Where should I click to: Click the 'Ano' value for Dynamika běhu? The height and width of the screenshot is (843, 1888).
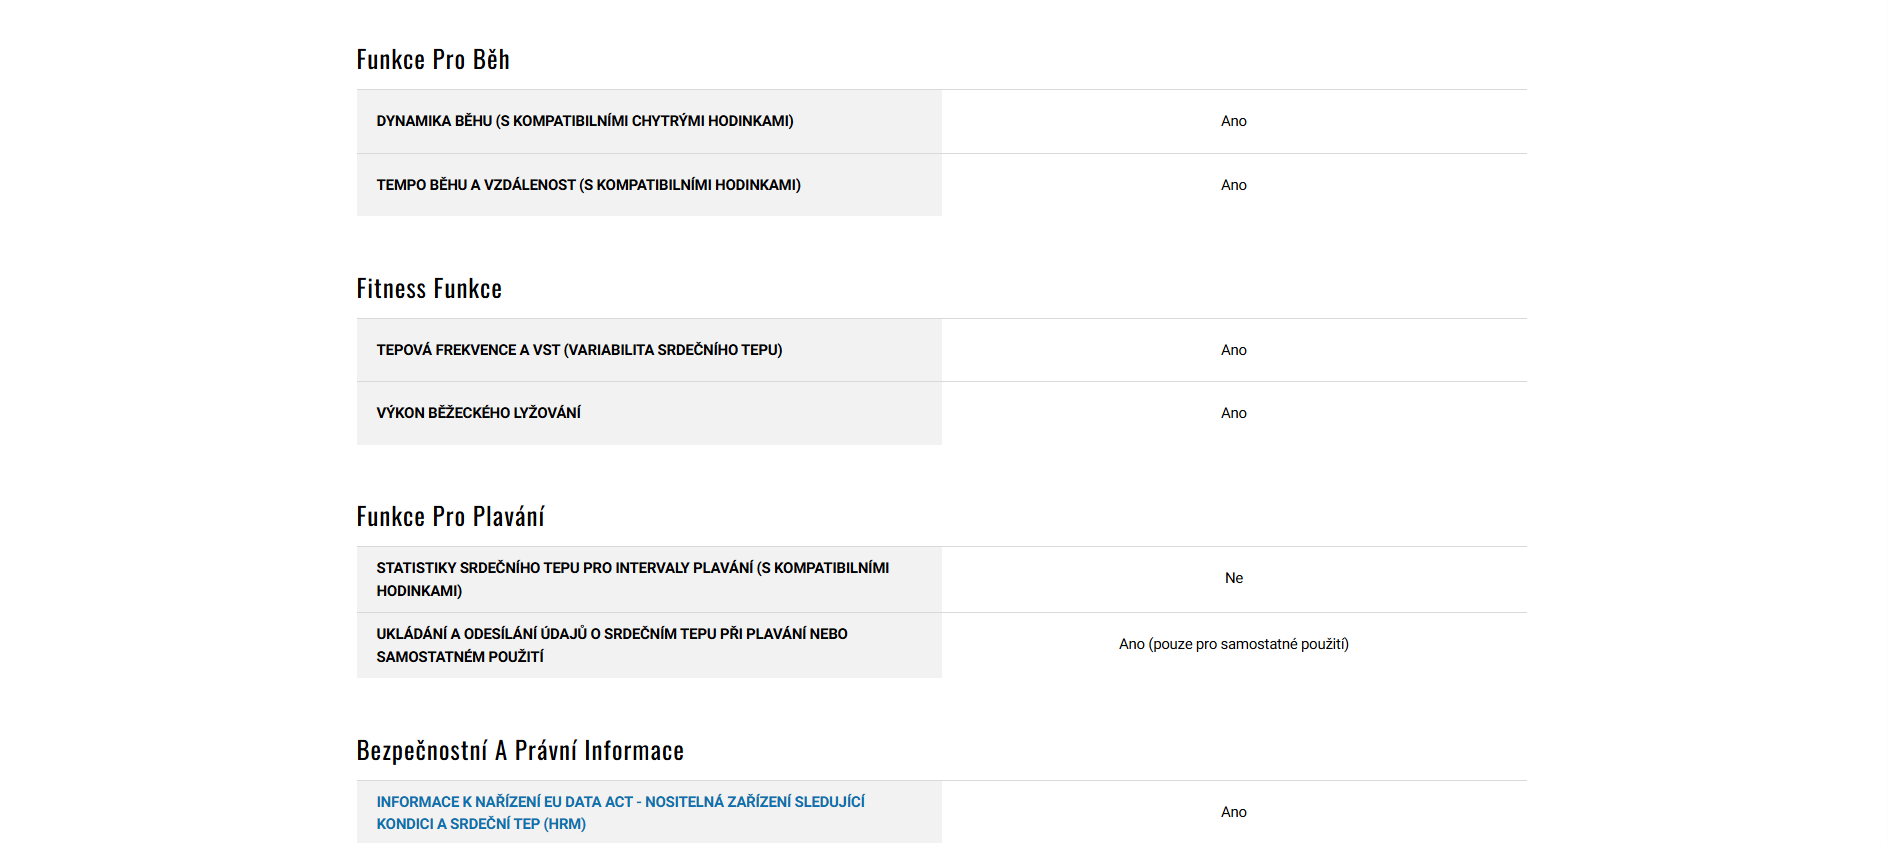pyautogui.click(x=1233, y=121)
